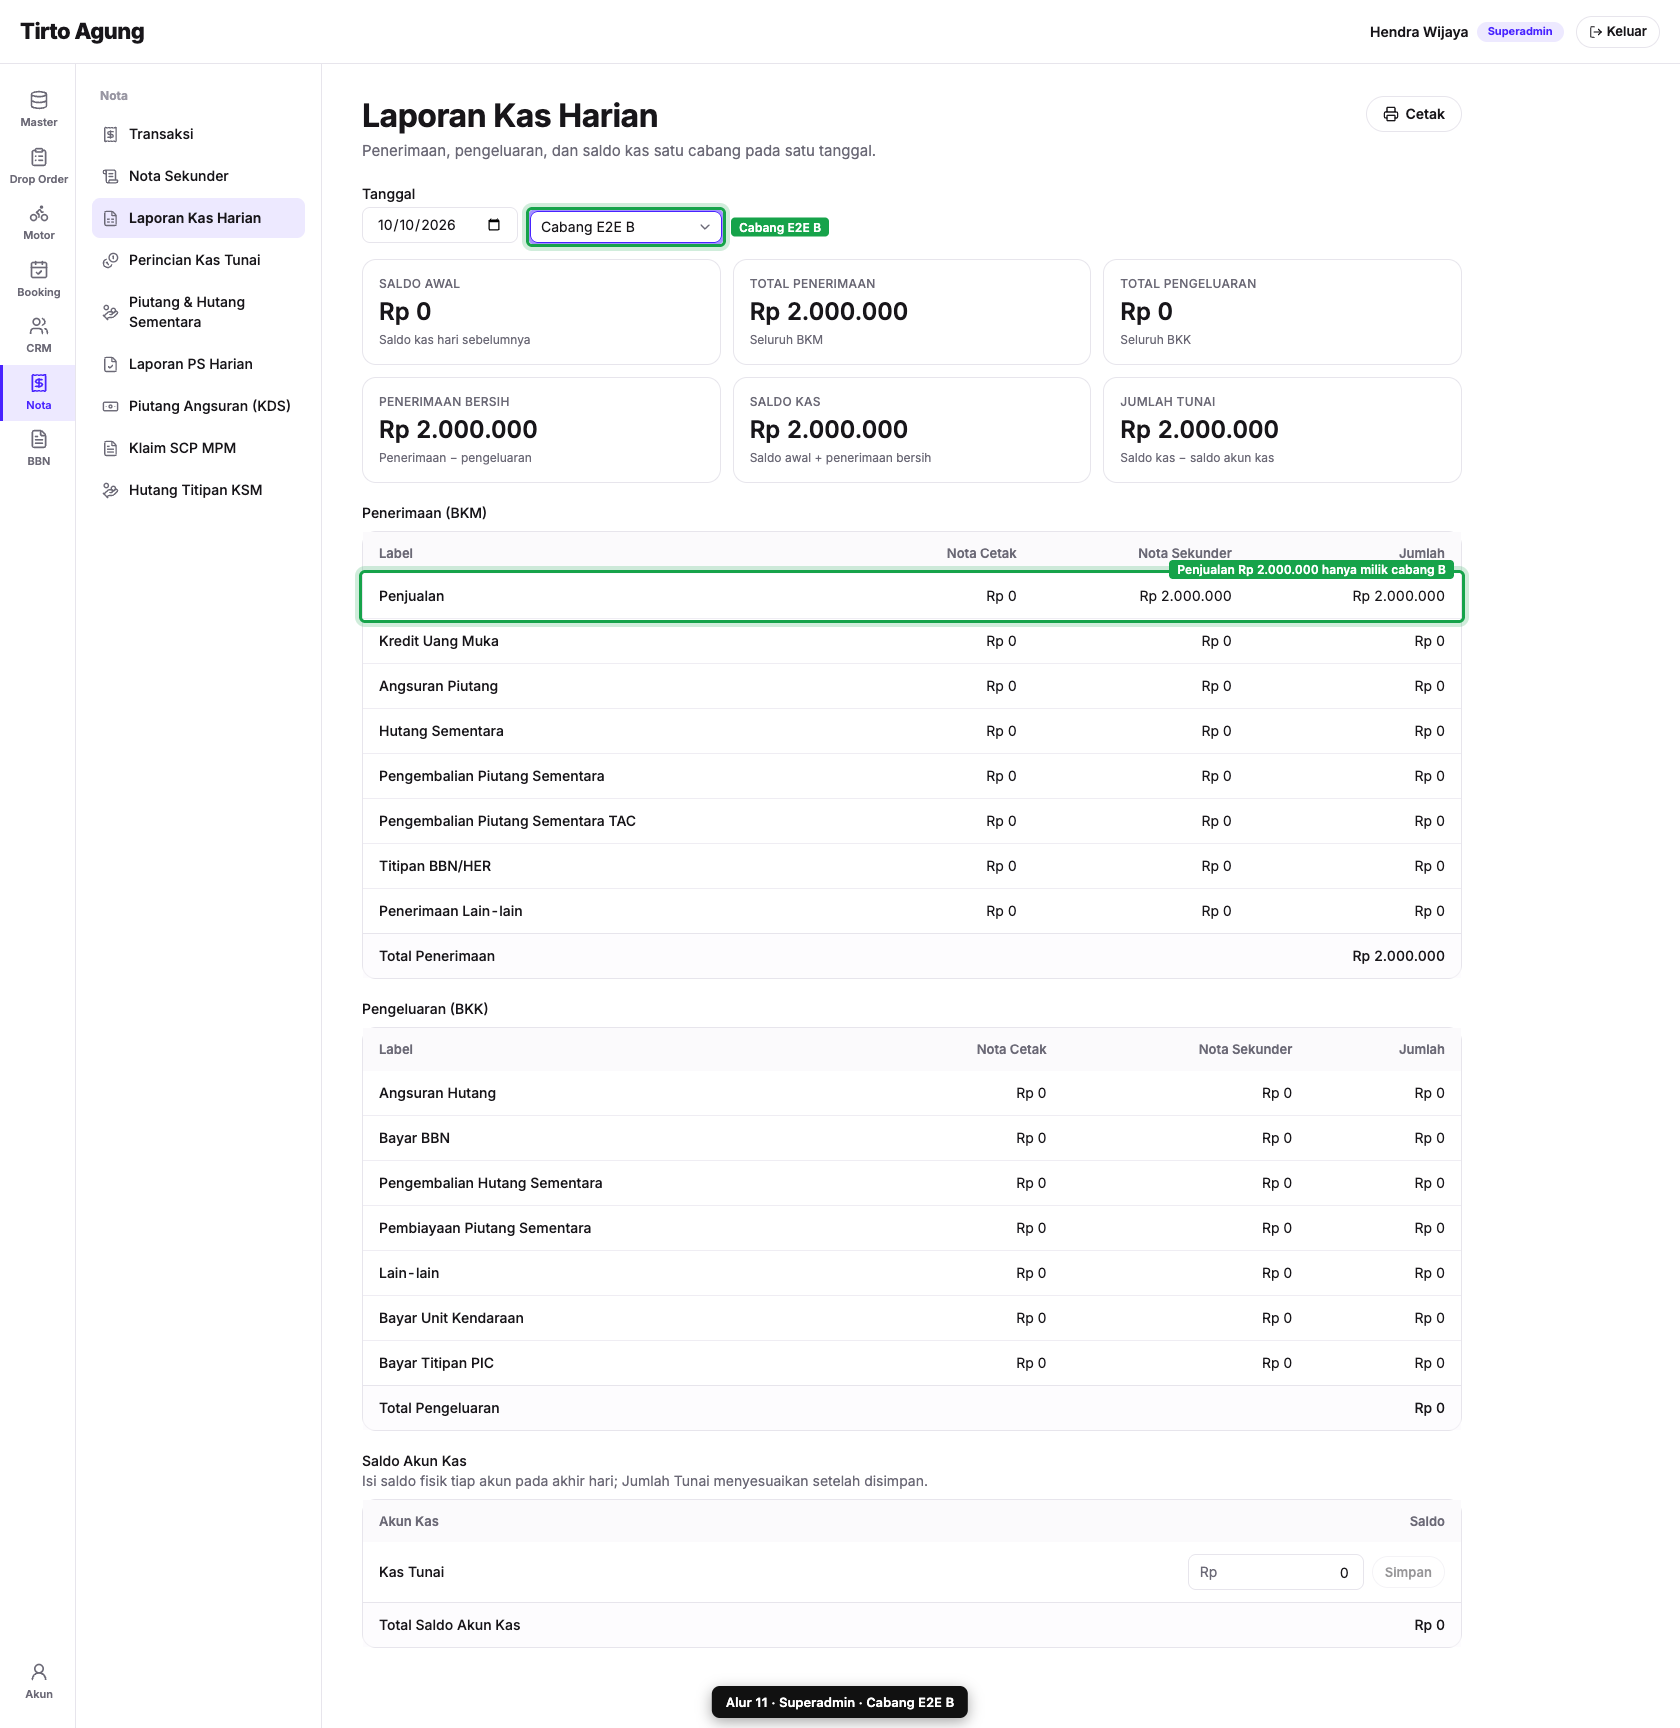Click the Hutang Titipan KSM icon
This screenshot has width=1680, height=1728.
click(111, 490)
